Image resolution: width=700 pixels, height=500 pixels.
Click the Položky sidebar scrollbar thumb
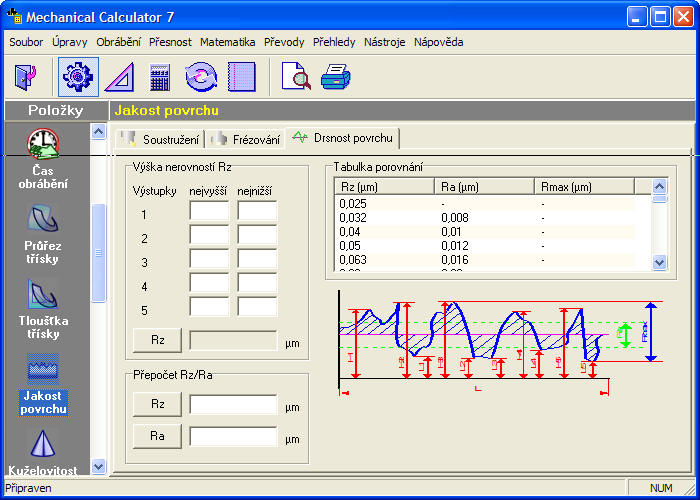click(98, 253)
